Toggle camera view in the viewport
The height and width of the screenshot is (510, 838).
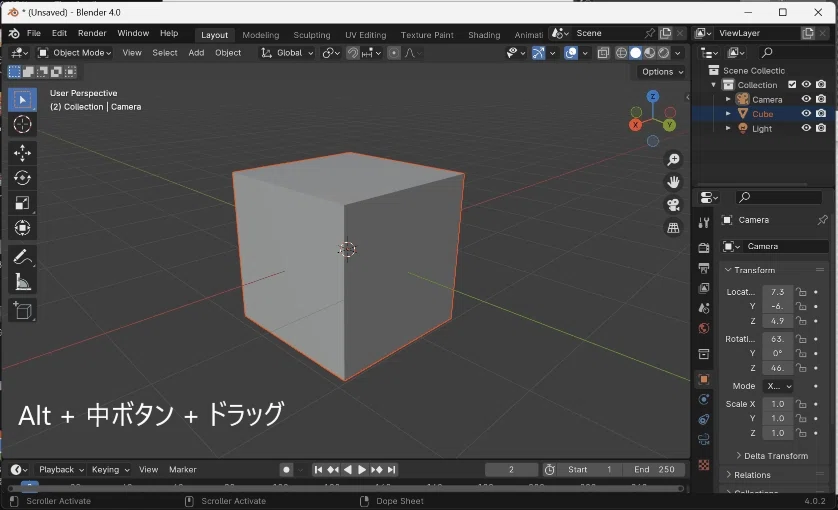674,205
